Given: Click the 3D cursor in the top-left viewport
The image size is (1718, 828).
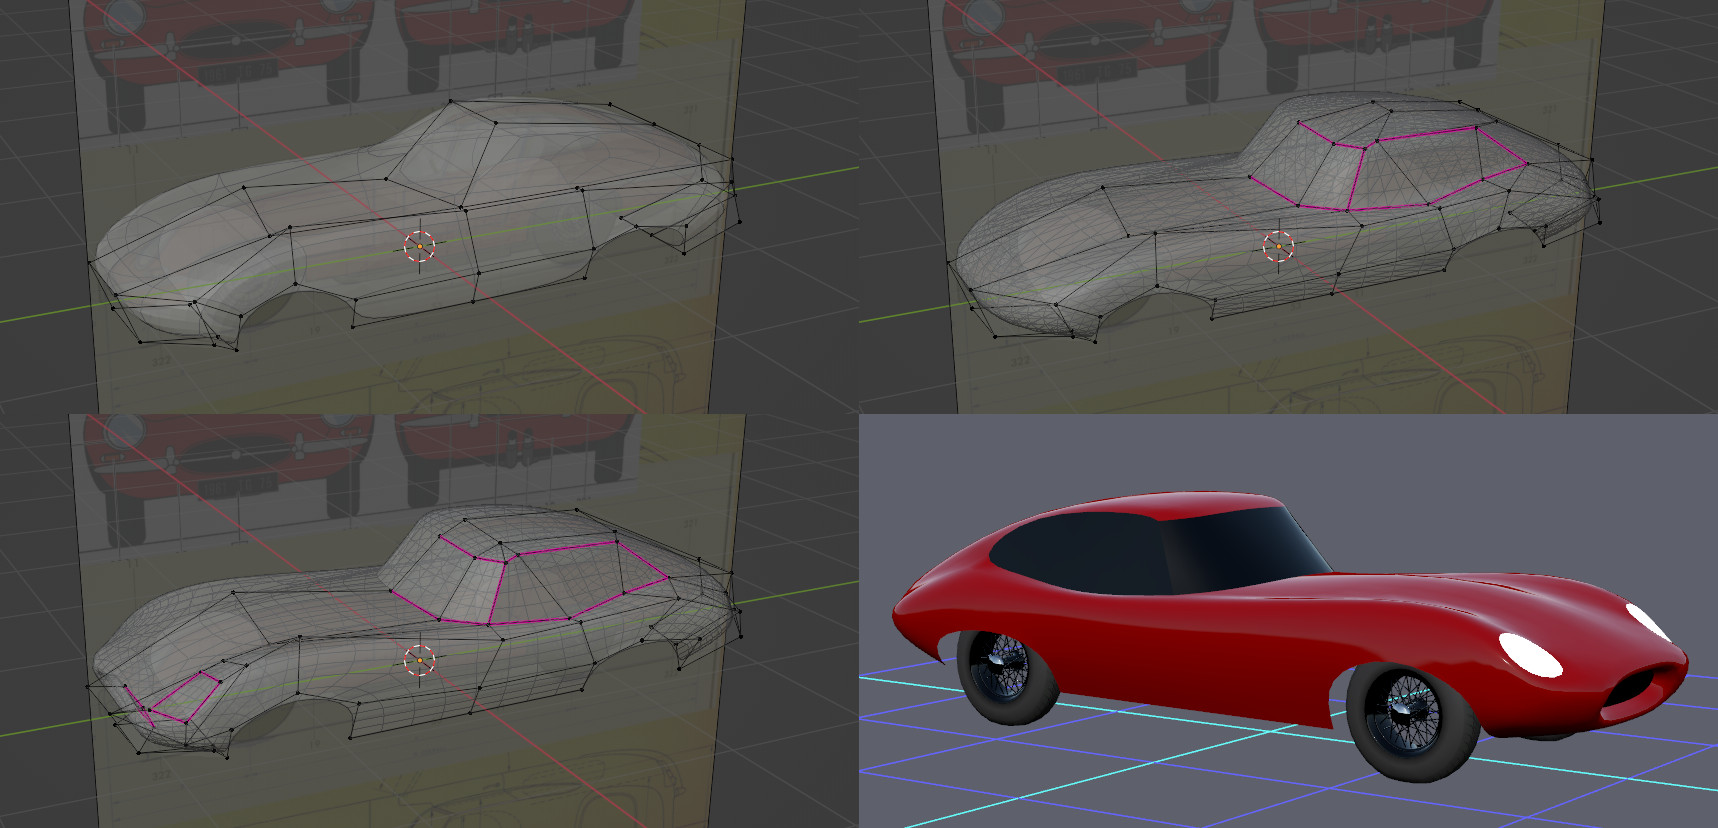Looking at the screenshot, I should click(420, 246).
